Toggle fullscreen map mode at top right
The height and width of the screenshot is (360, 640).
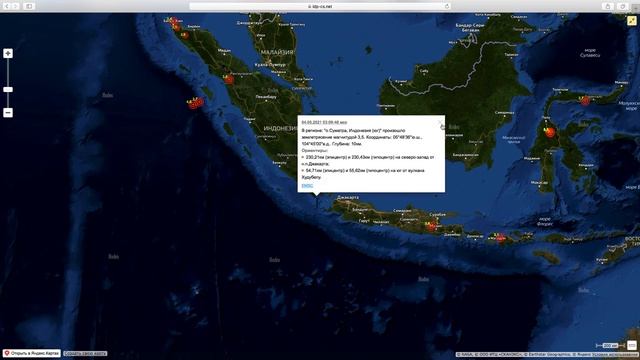632,21
